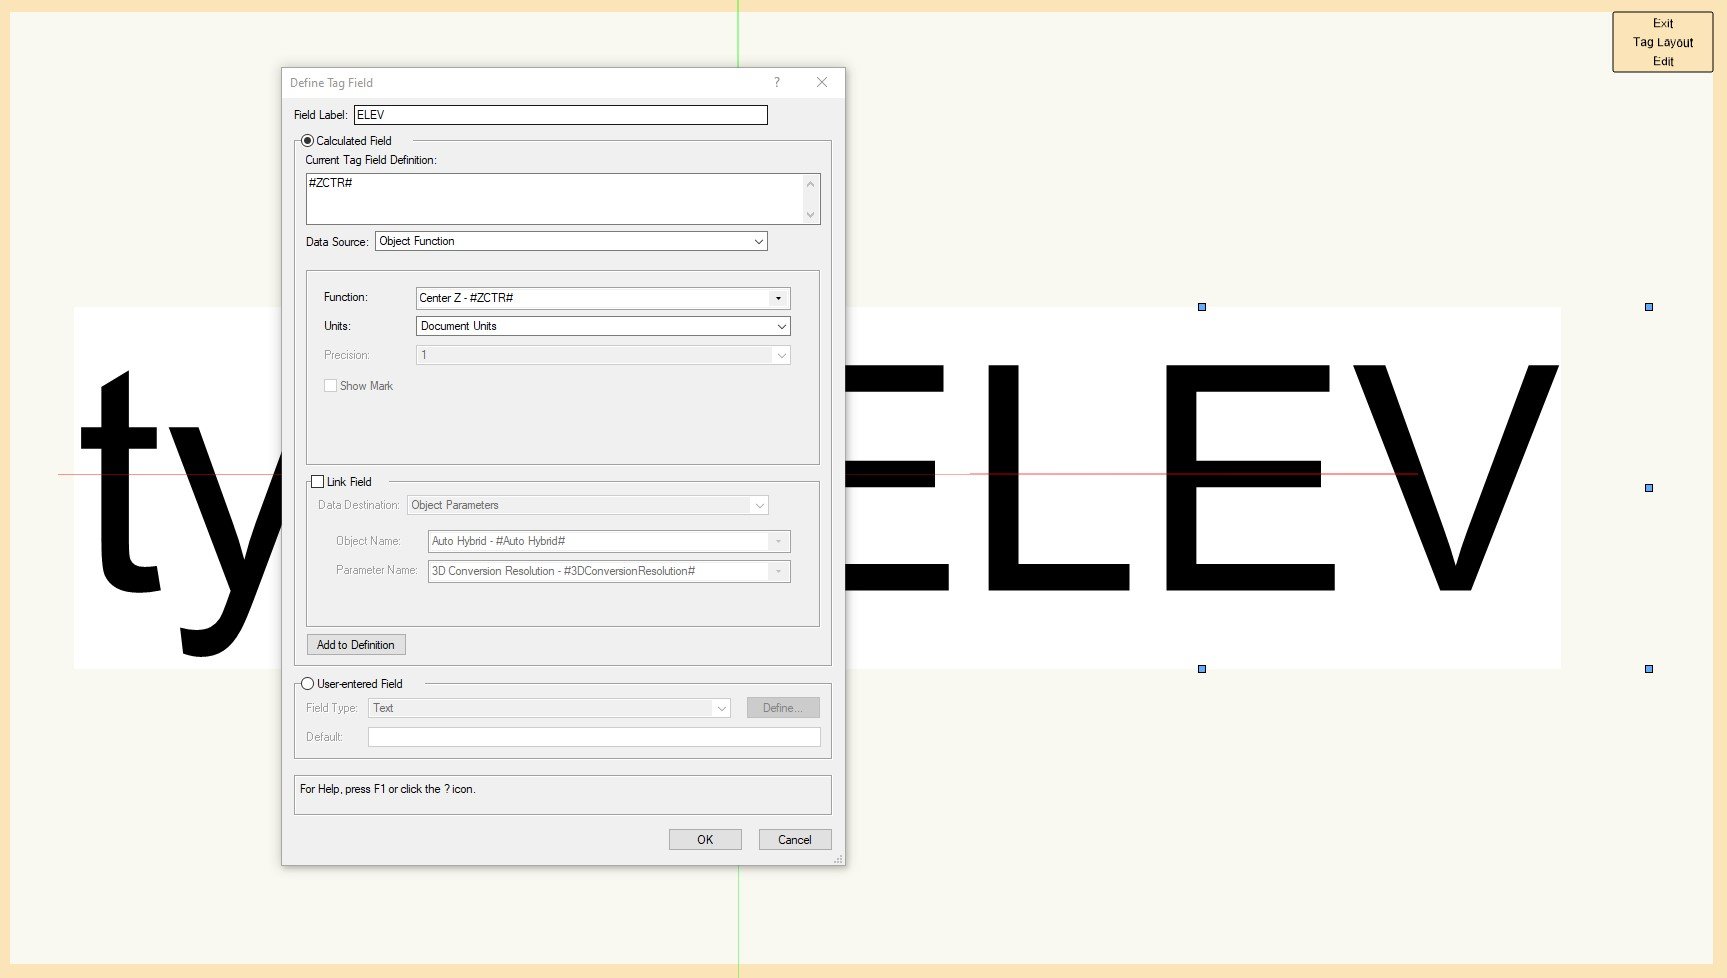Click the Cancel button
1727x978 pixels.
pos(794,839)
